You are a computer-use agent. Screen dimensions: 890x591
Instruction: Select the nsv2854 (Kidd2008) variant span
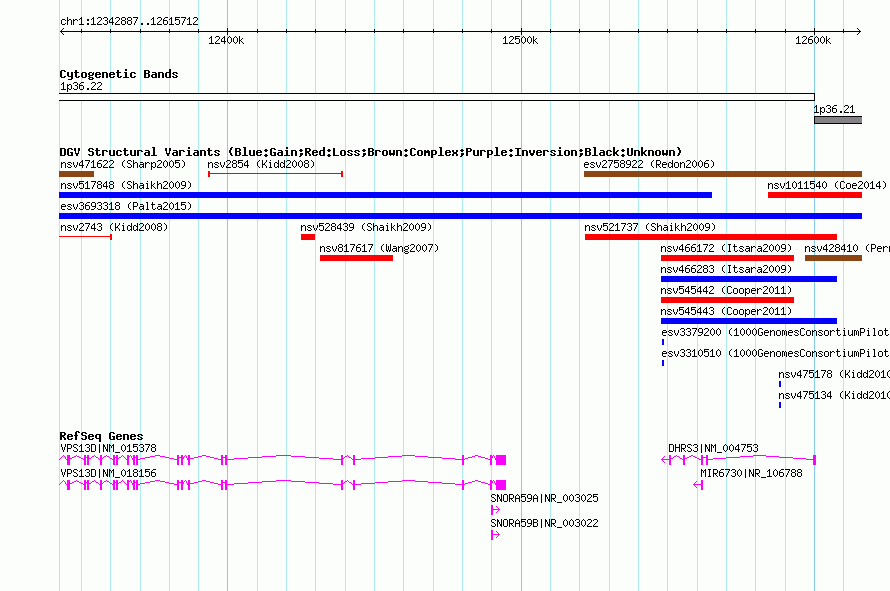click(x=275, y=174)
